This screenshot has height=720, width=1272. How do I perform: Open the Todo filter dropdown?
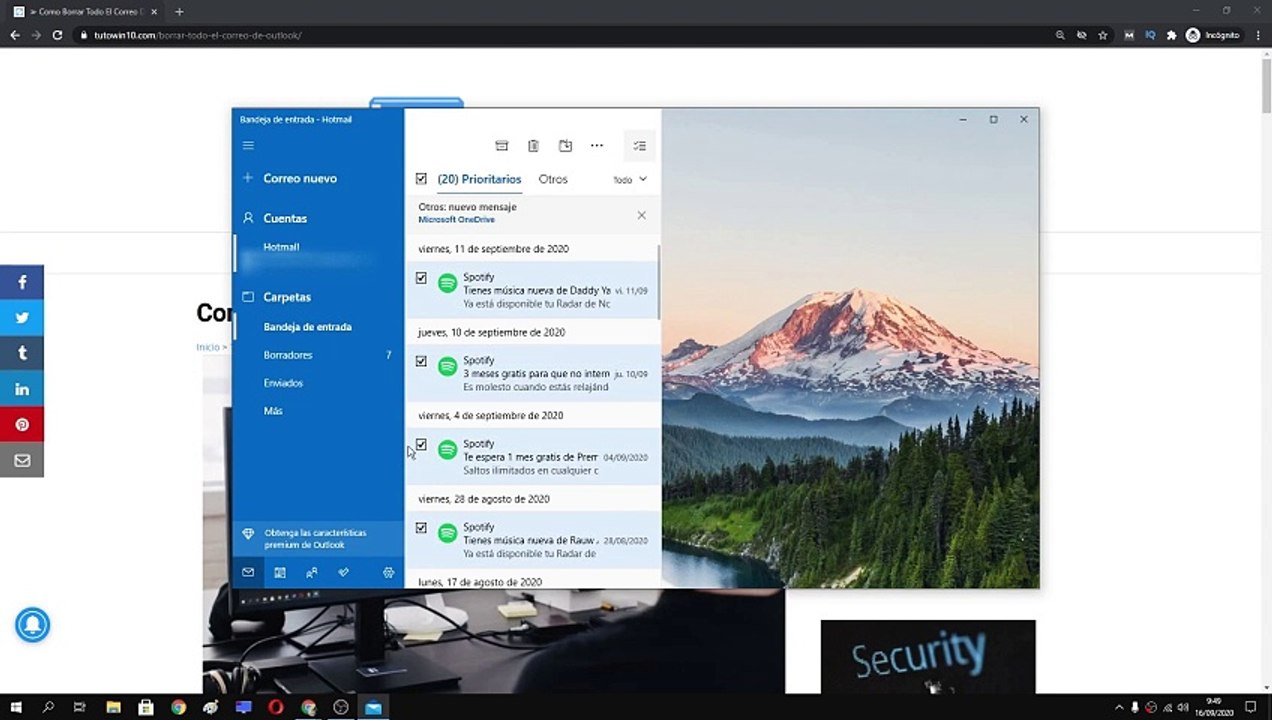point(630,180)
